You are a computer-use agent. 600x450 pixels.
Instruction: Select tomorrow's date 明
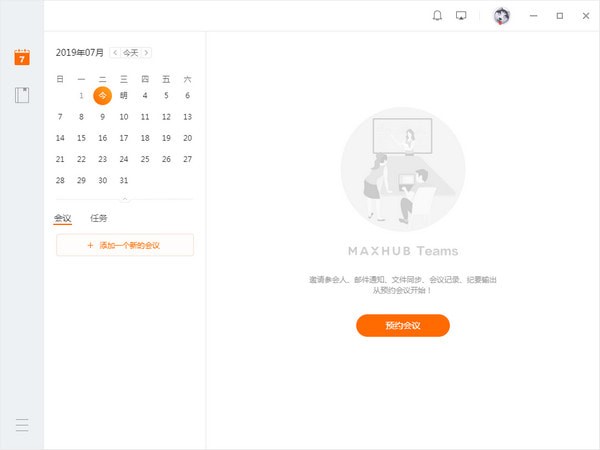pyautogui.click(x=124, y=95)
